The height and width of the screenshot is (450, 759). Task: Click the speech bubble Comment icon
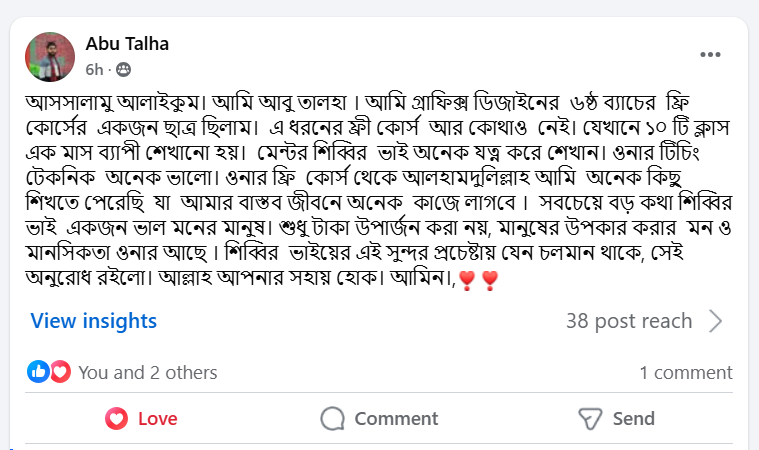[332, 418]
